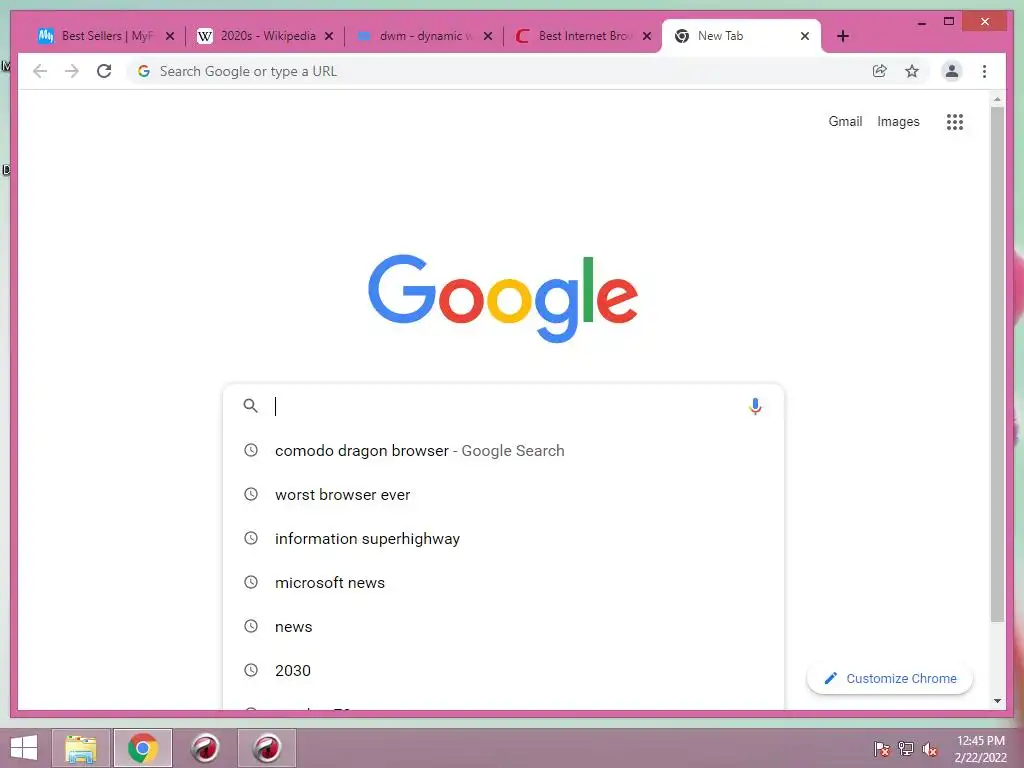Open the Gmail link
This screenshot has width=1024, height=768.
click(x=845, y=121)
